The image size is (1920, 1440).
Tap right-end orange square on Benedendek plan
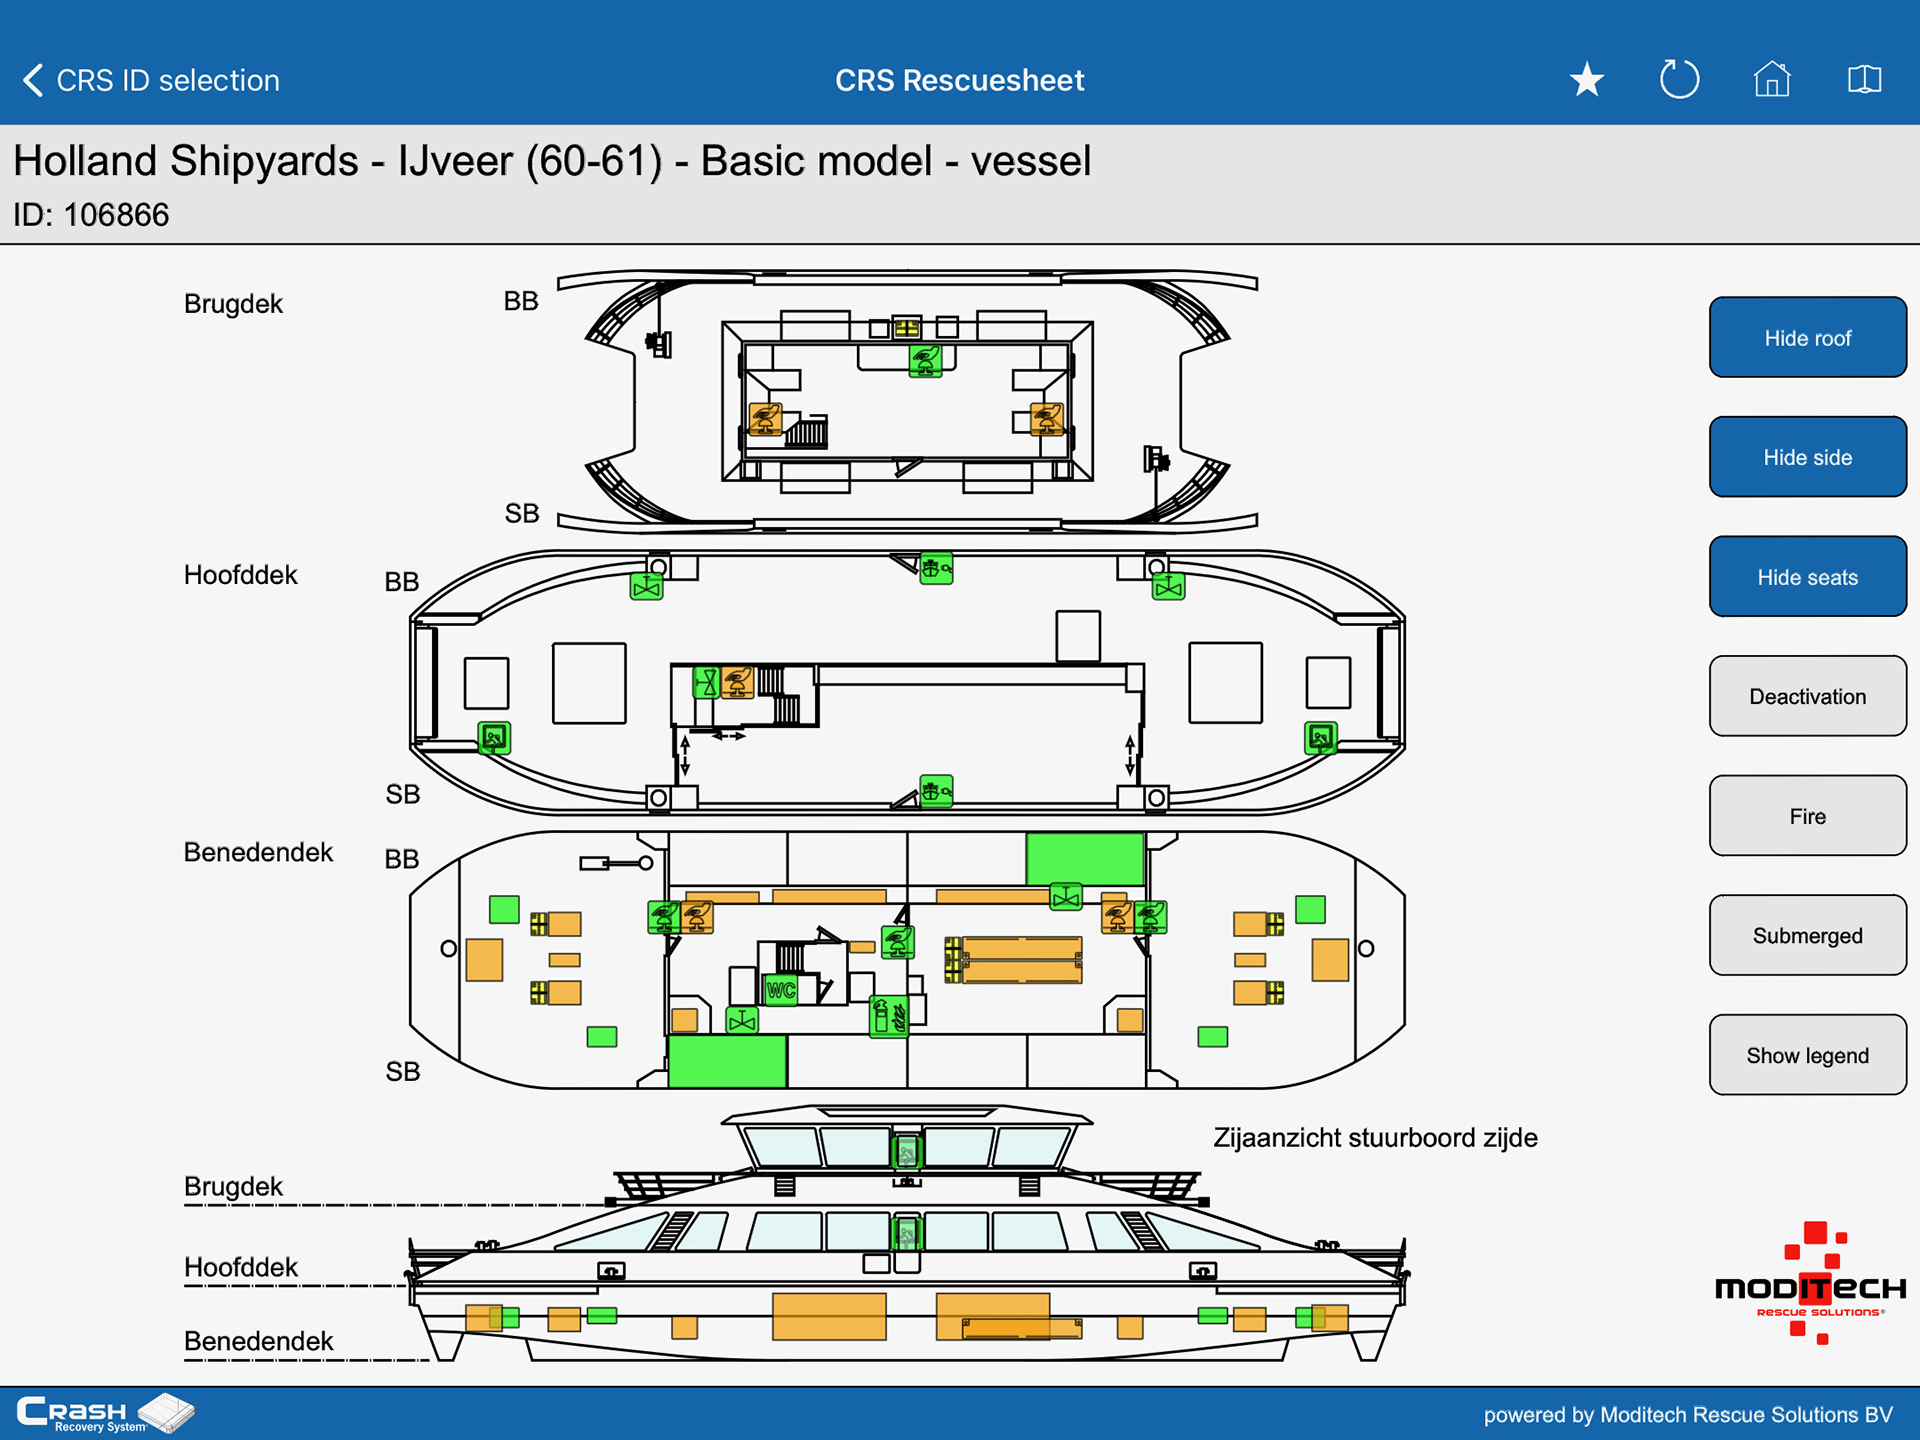point(1330,960)
